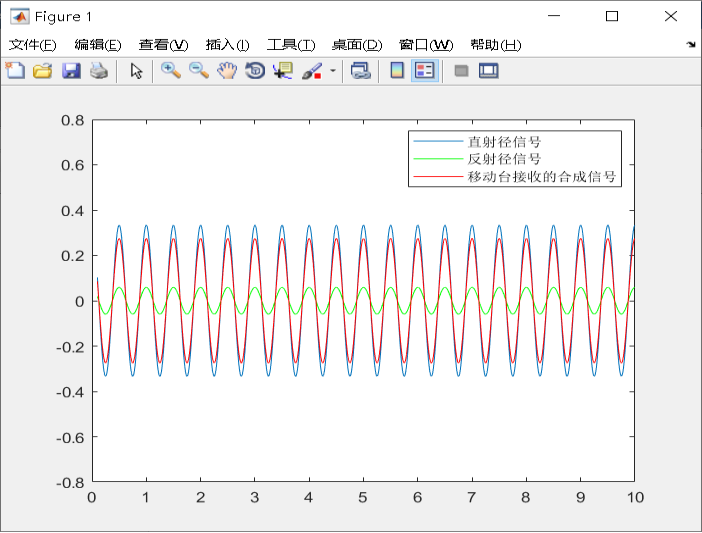Open the 帮助(H) menu

(x=496, y=45)
